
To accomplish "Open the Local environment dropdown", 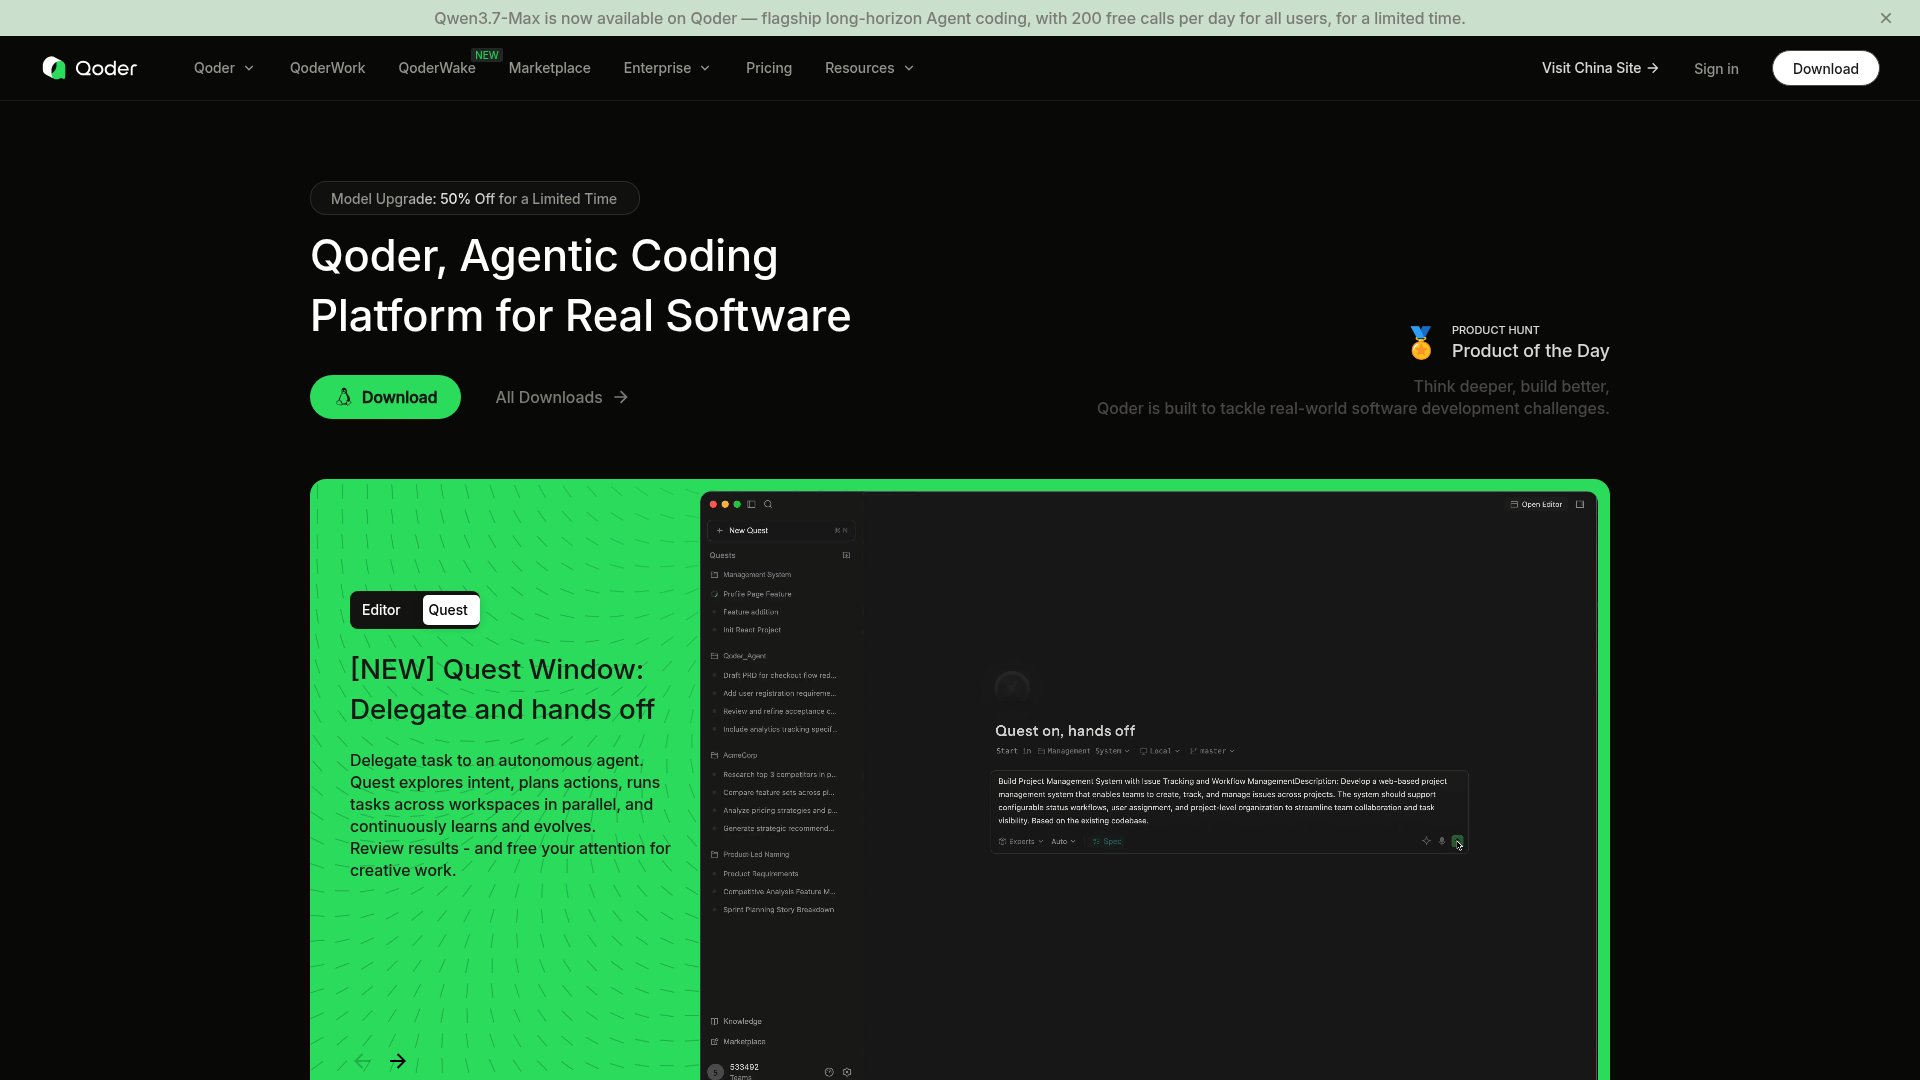I will click(x=1160, y=751).
